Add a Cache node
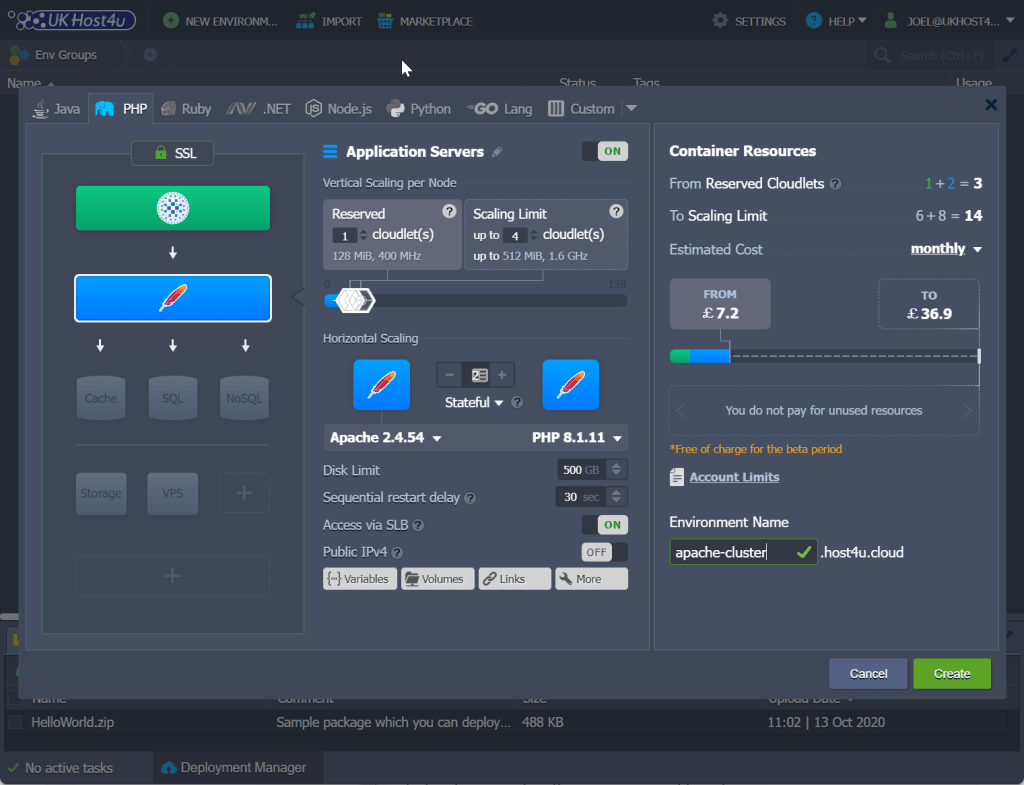 pyautogui.click(x=101, y=398)
